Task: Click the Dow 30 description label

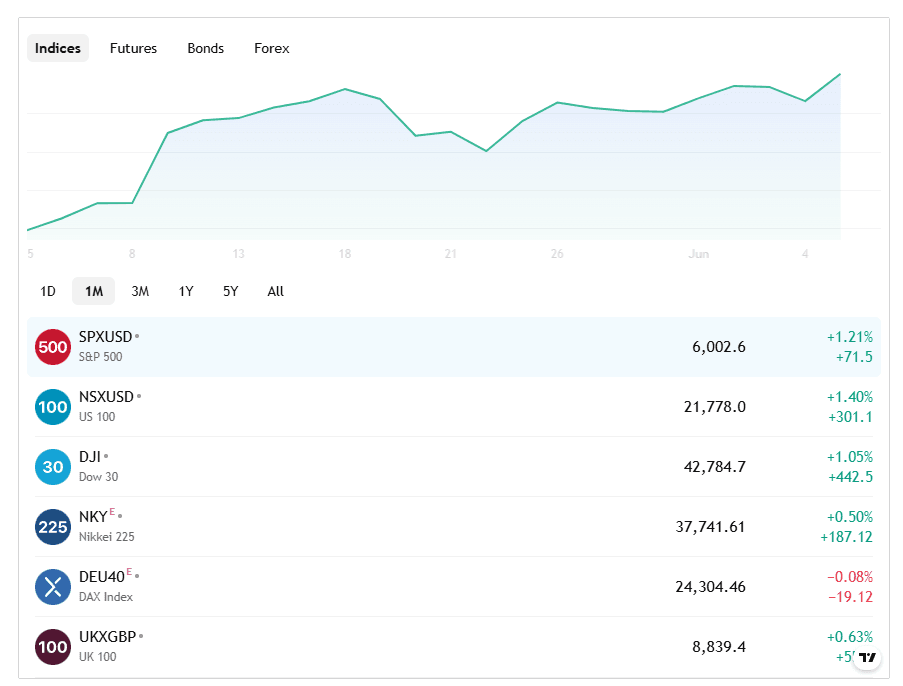Action: 98,476
